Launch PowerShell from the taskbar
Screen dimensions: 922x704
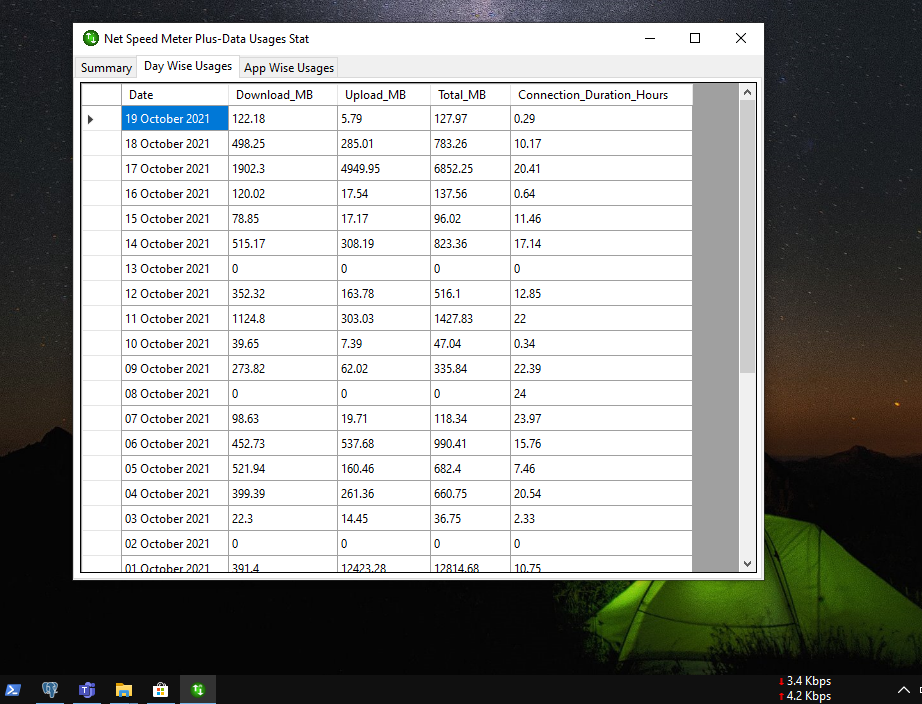13,689
